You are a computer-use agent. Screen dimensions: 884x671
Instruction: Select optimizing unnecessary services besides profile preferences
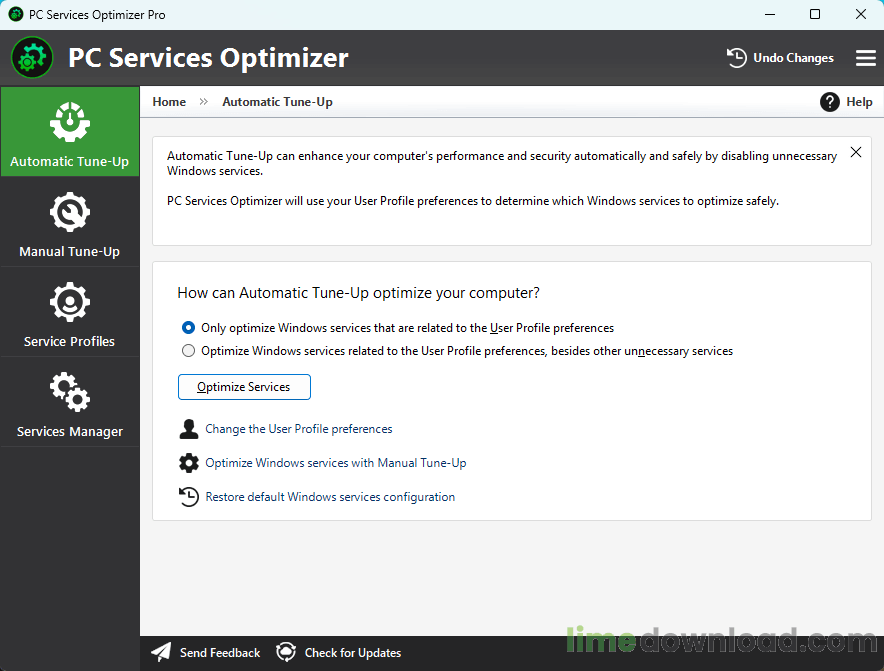click(x=188, y=350)
